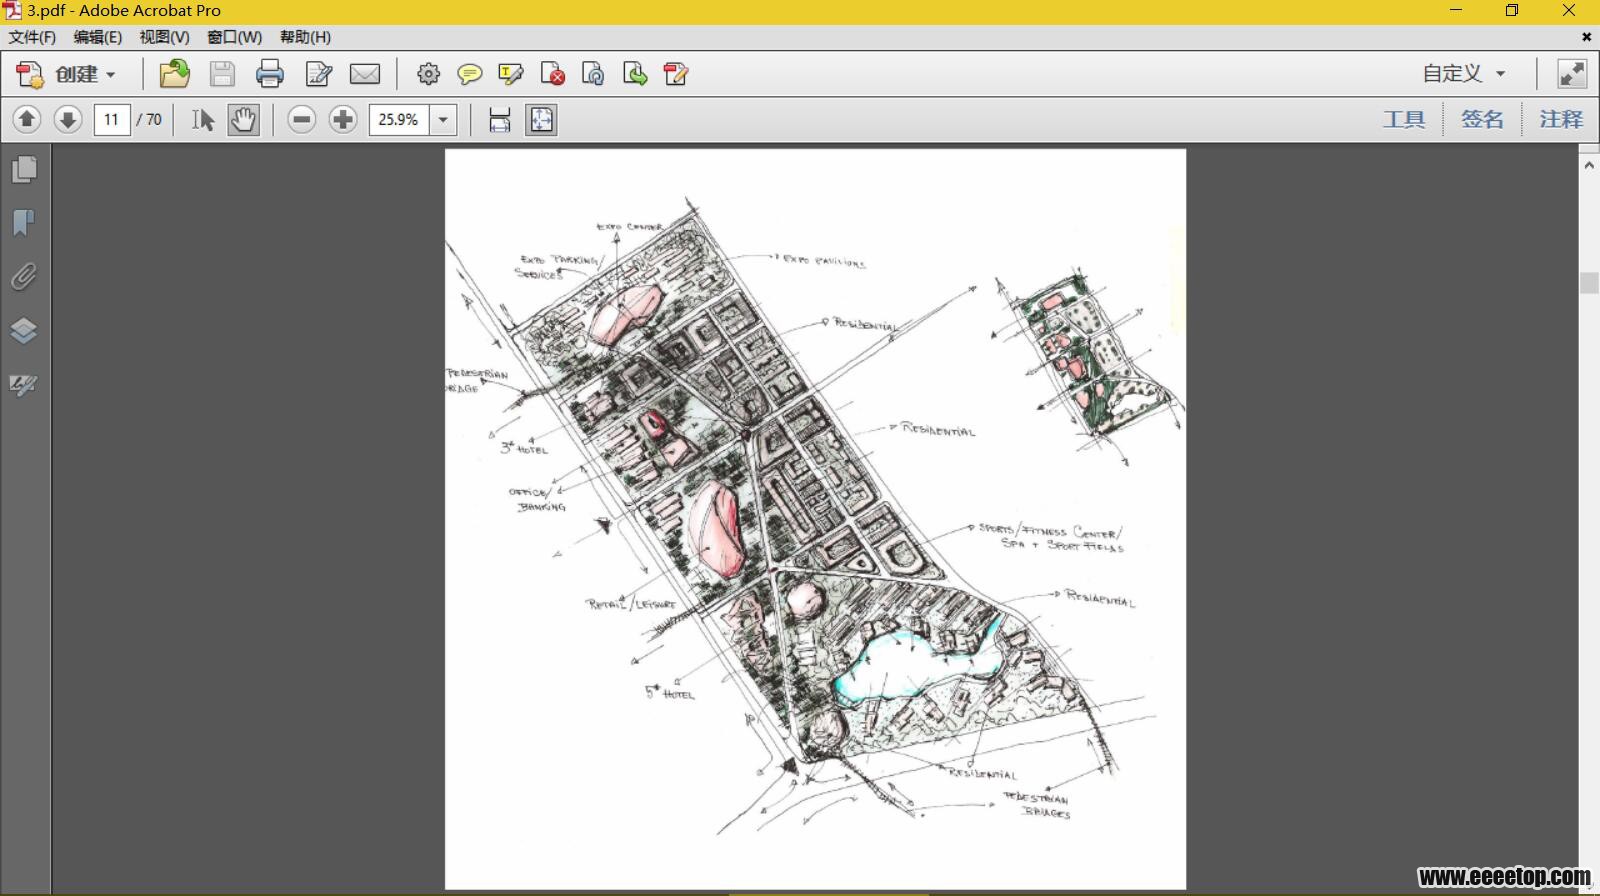The width and height of the screenshot is (1600, 896).
Task: Print the document via printer icon
Action: click(x=270, y=74)
